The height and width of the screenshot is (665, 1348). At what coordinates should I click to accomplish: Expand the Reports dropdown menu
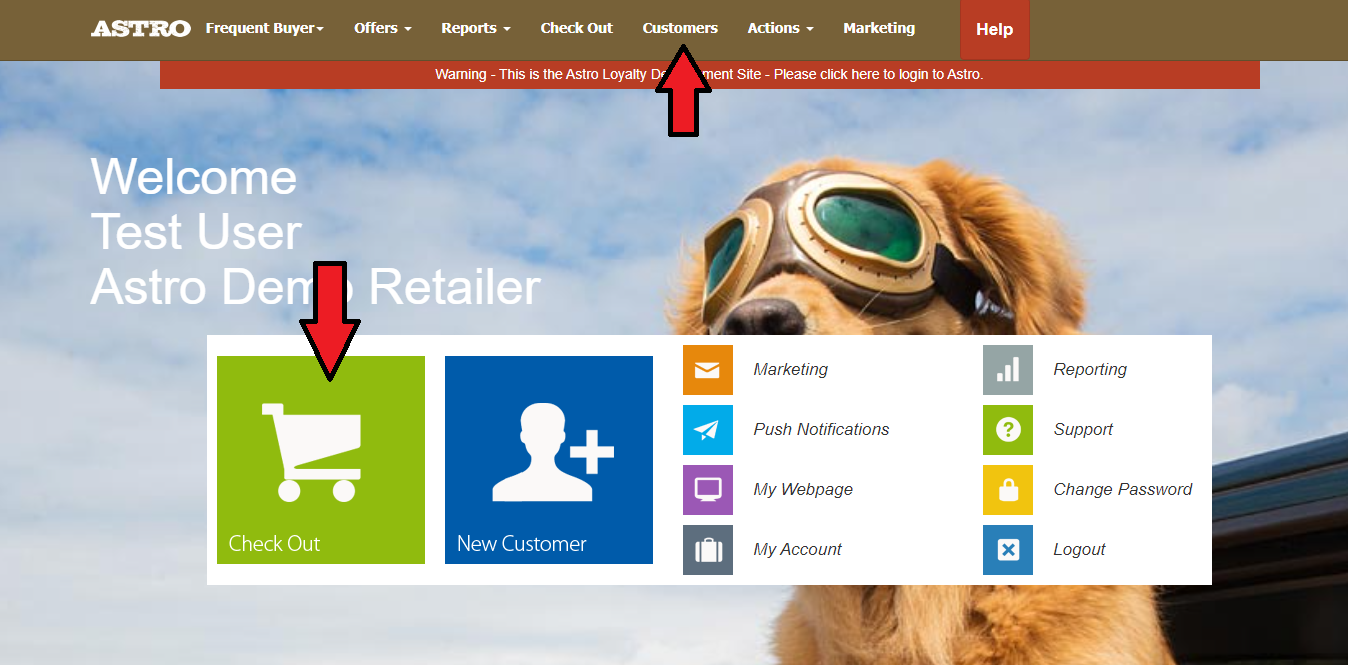click(x=476, y=28)
